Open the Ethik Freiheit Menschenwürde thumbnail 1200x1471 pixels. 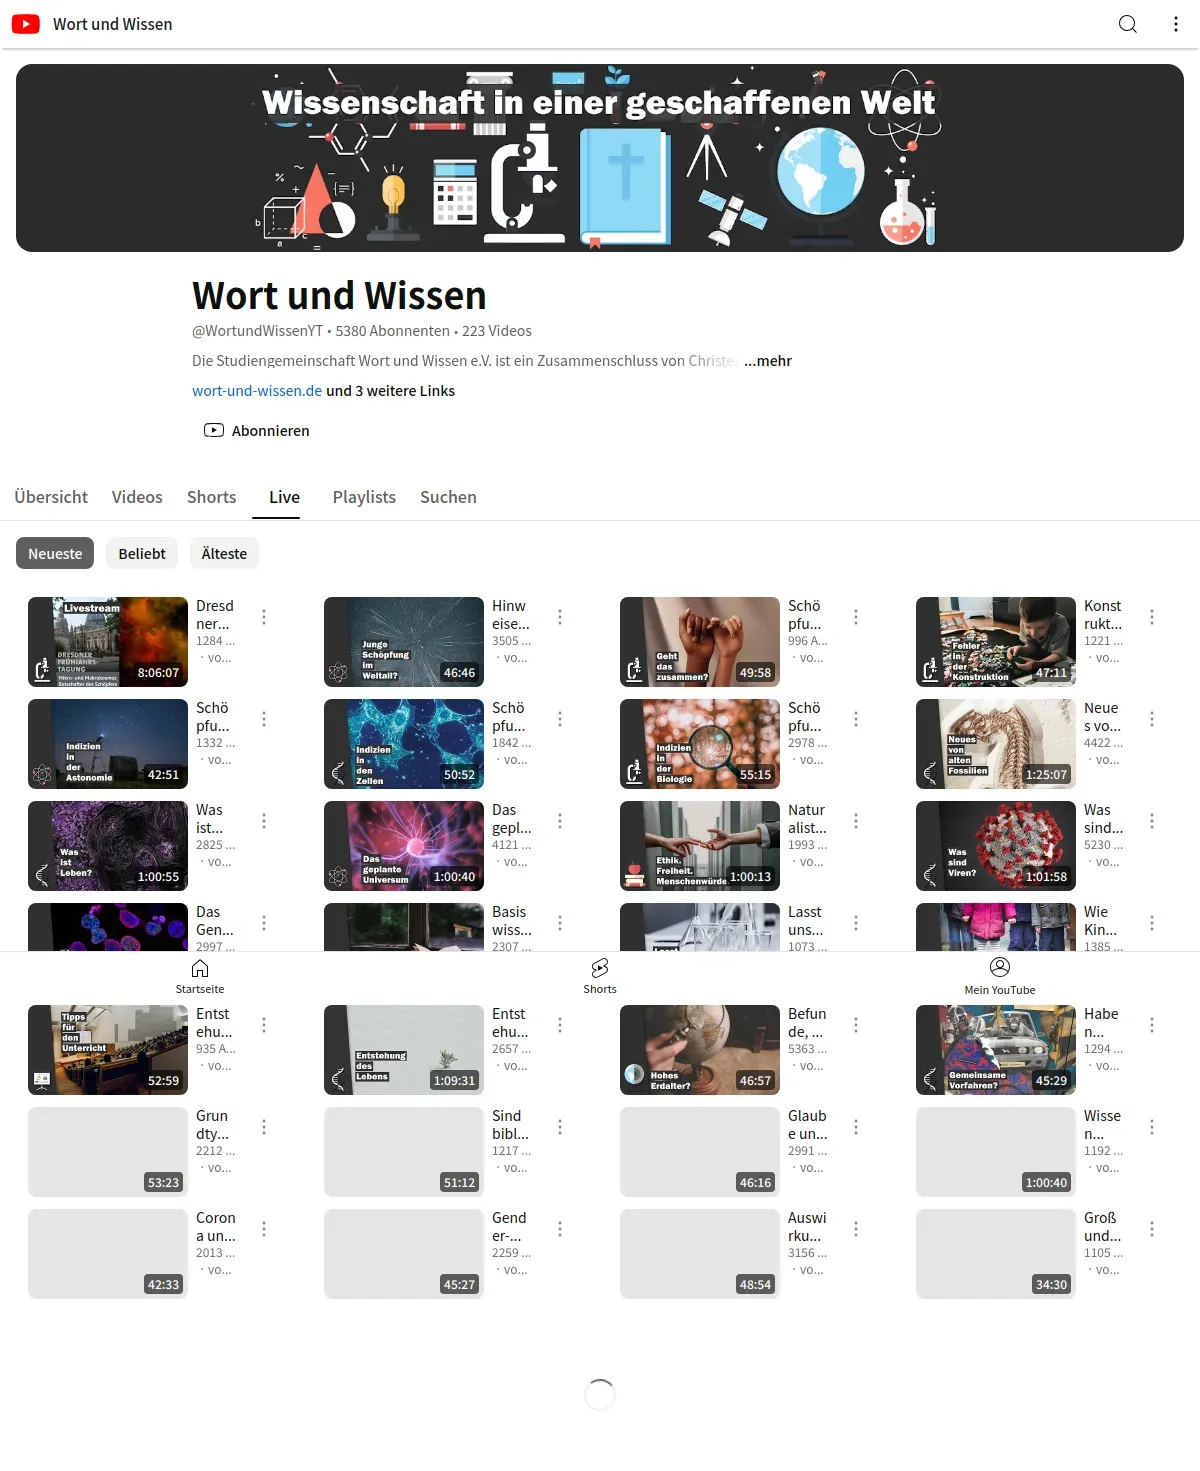pyautogui.click(x=700, y=846)
